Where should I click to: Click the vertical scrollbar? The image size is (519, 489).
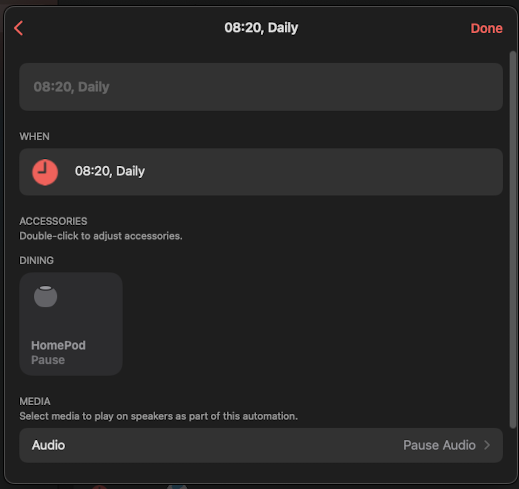(x=513, y=239)
